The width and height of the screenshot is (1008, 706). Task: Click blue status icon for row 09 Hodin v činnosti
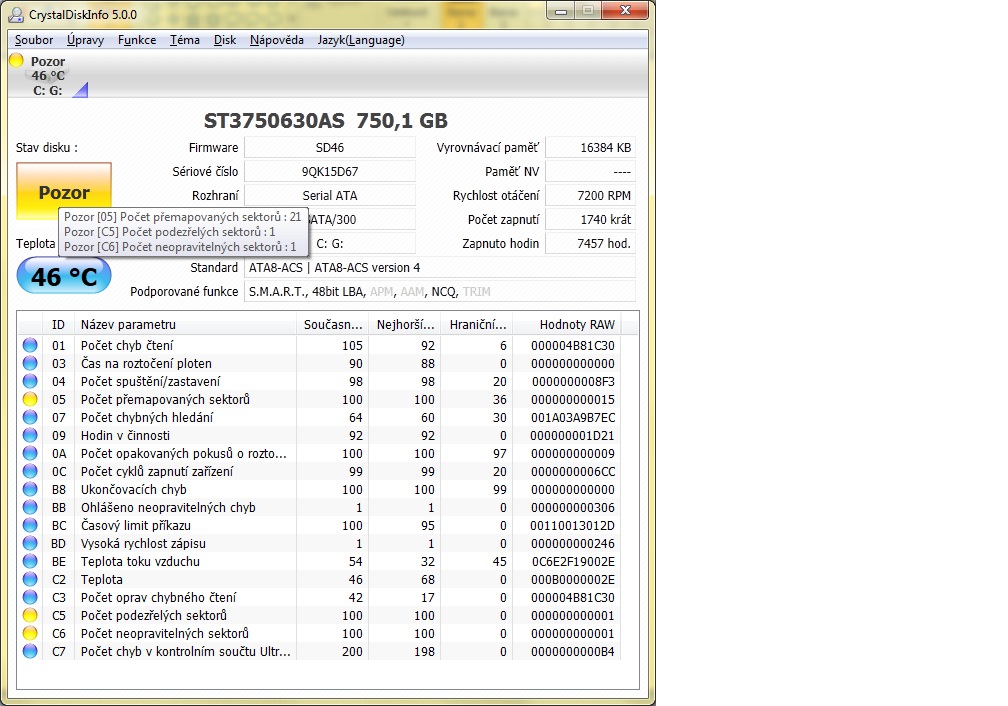(30, 435)
